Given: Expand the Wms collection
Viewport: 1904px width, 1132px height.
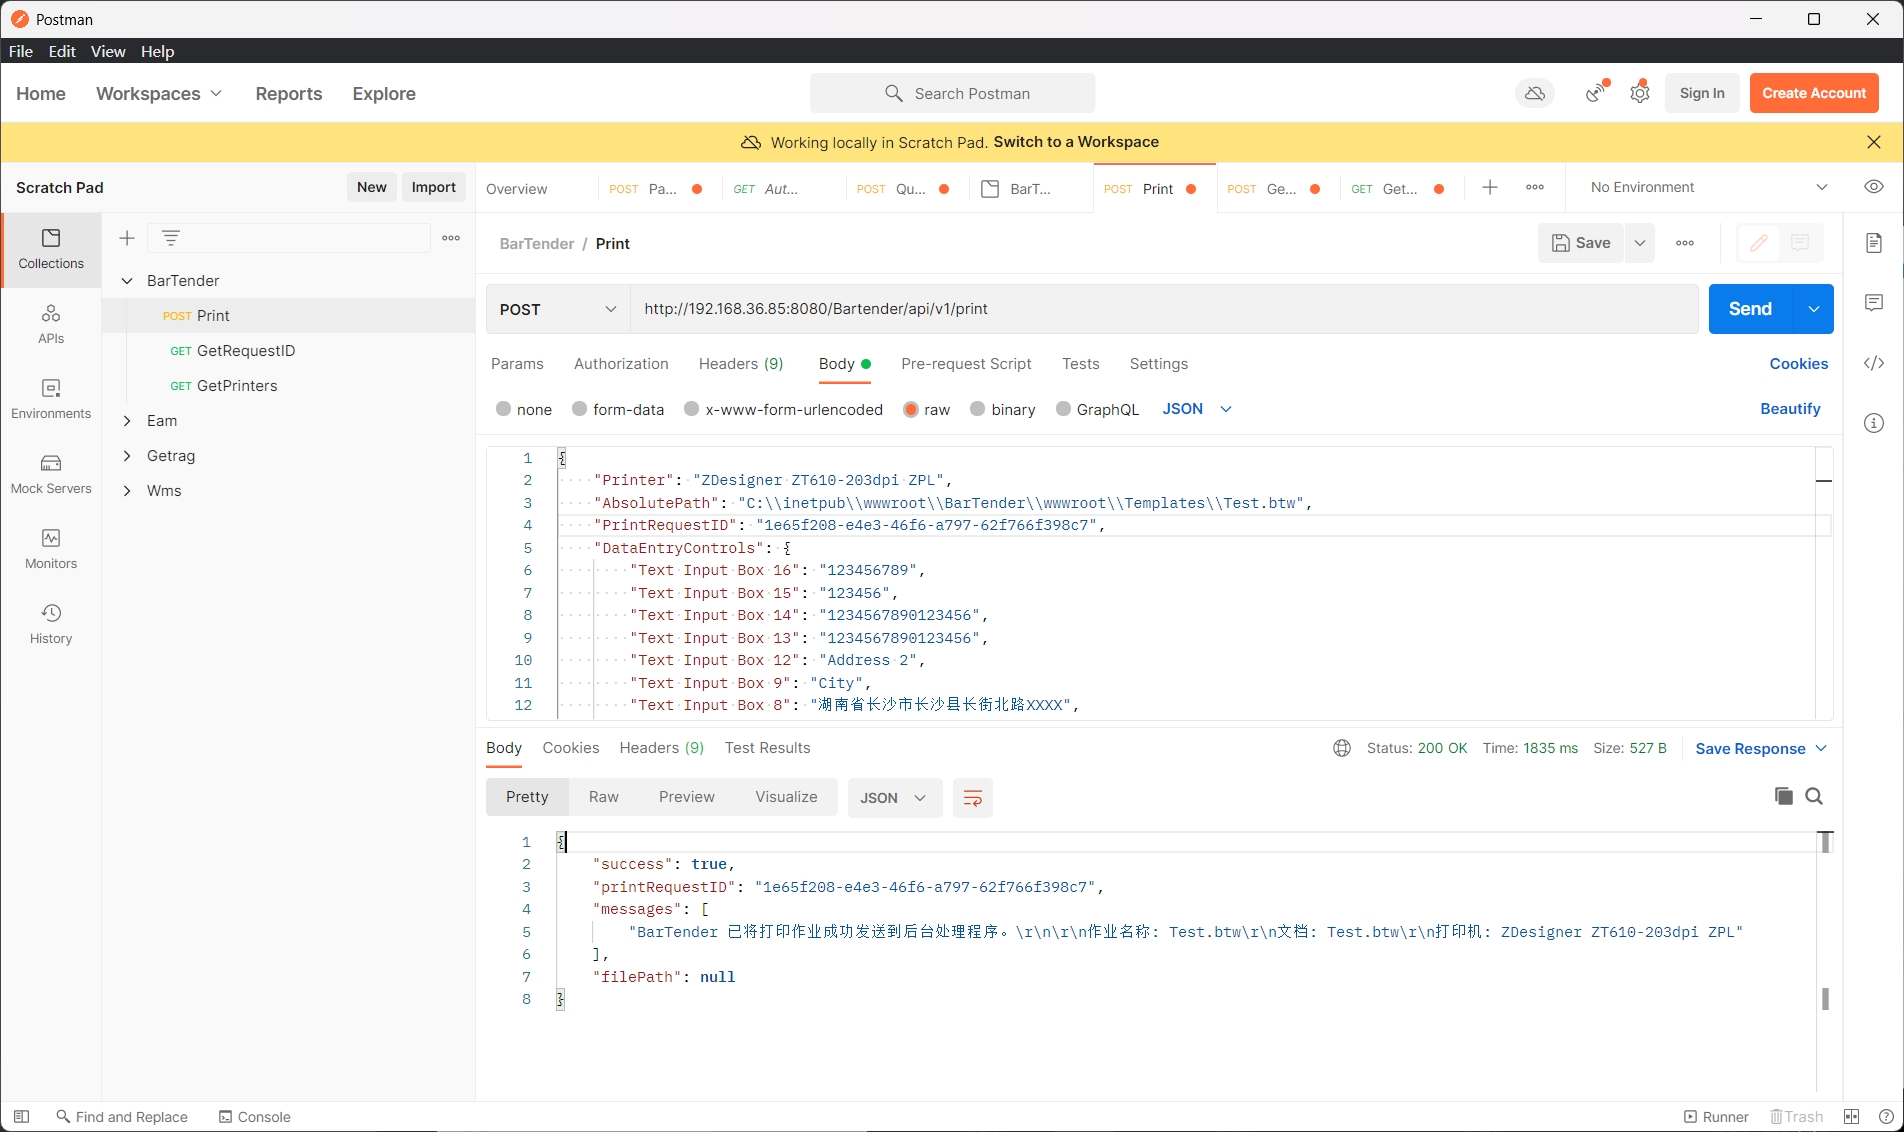Looking at the screenshot, I should (x=127, y=491).
